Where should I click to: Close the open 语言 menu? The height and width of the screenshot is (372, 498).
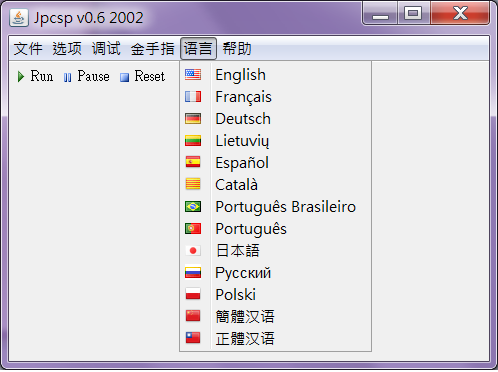198,49
